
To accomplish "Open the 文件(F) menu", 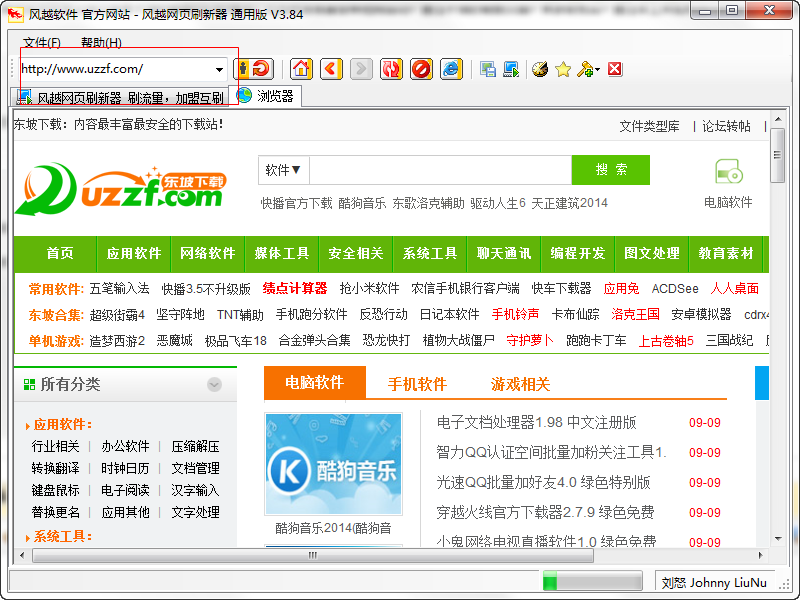I will [x=42, y=42].
